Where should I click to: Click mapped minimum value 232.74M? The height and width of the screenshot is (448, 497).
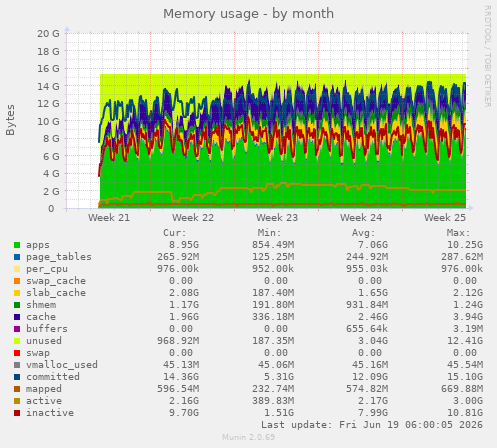click(x=273, y=389)
